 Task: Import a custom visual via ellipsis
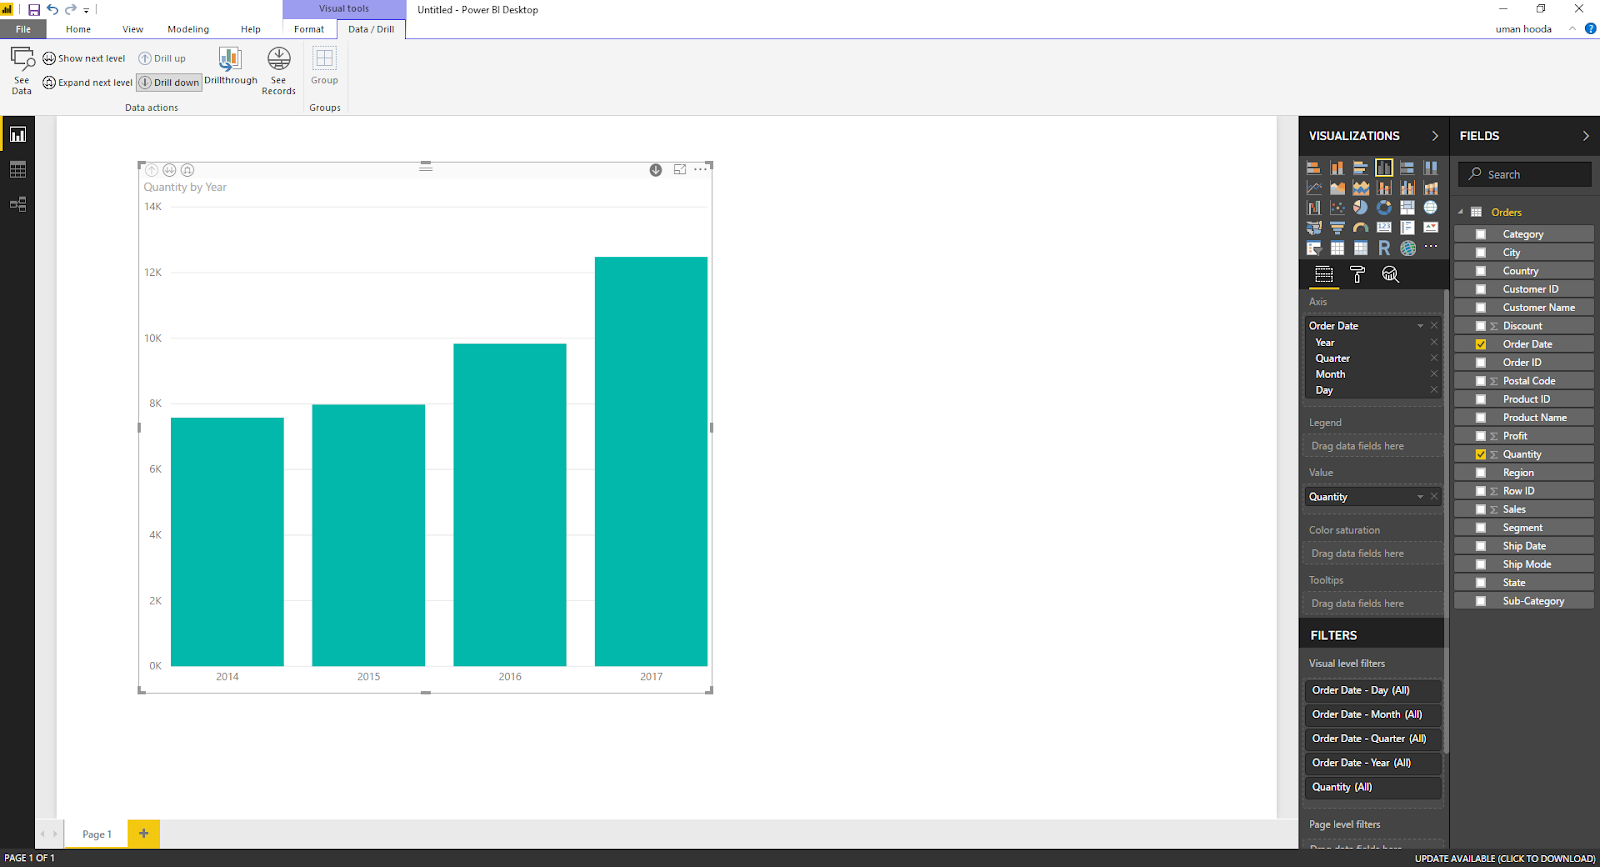(x=1431, y=247)
